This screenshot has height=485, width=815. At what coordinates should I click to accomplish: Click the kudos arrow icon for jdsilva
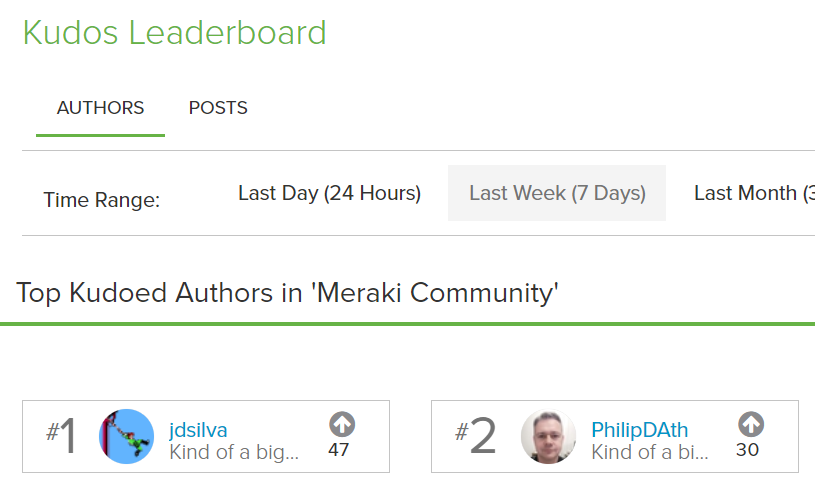tap(342, 424)
